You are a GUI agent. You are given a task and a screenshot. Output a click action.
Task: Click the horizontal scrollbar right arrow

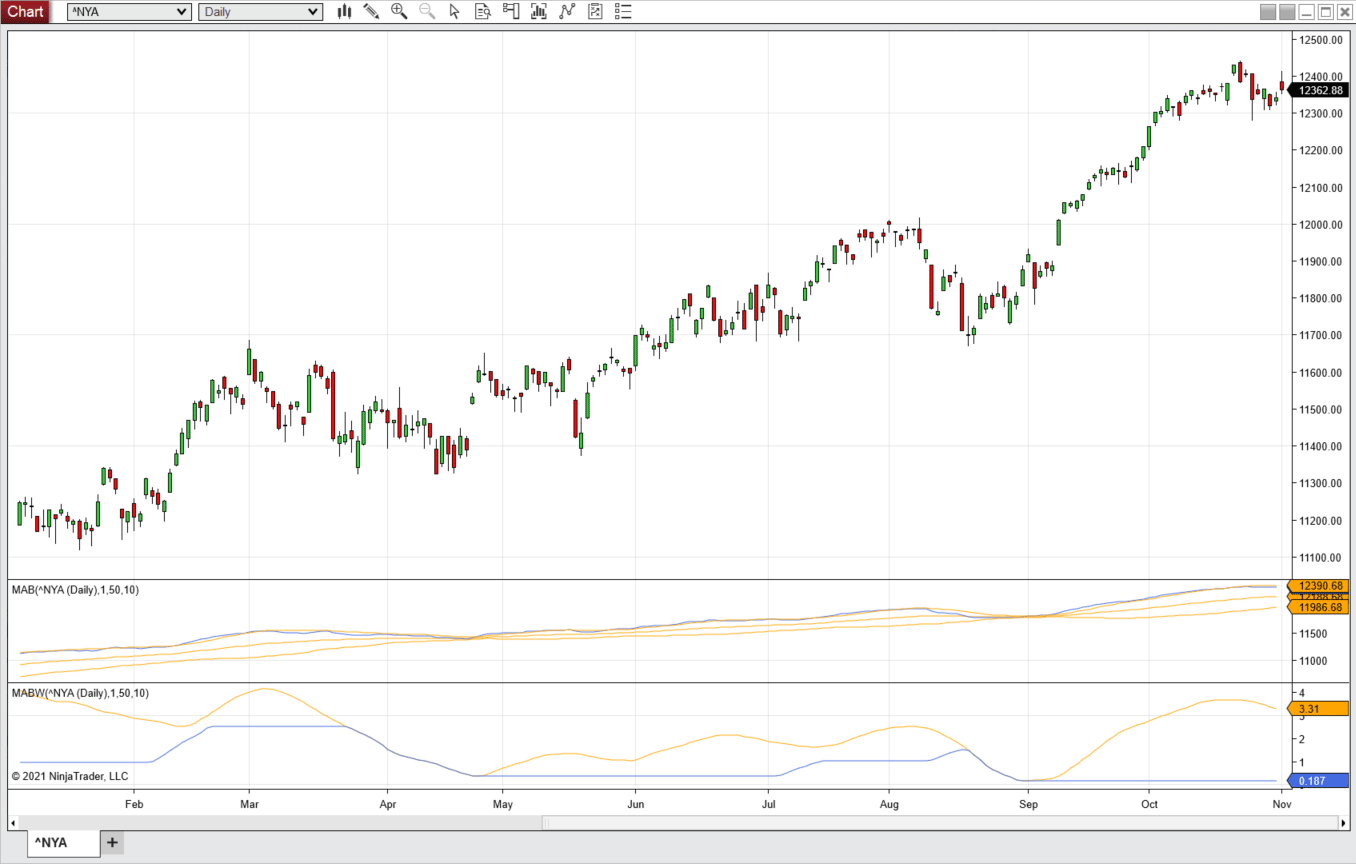pyautogui.click(x=1342, y=823)
